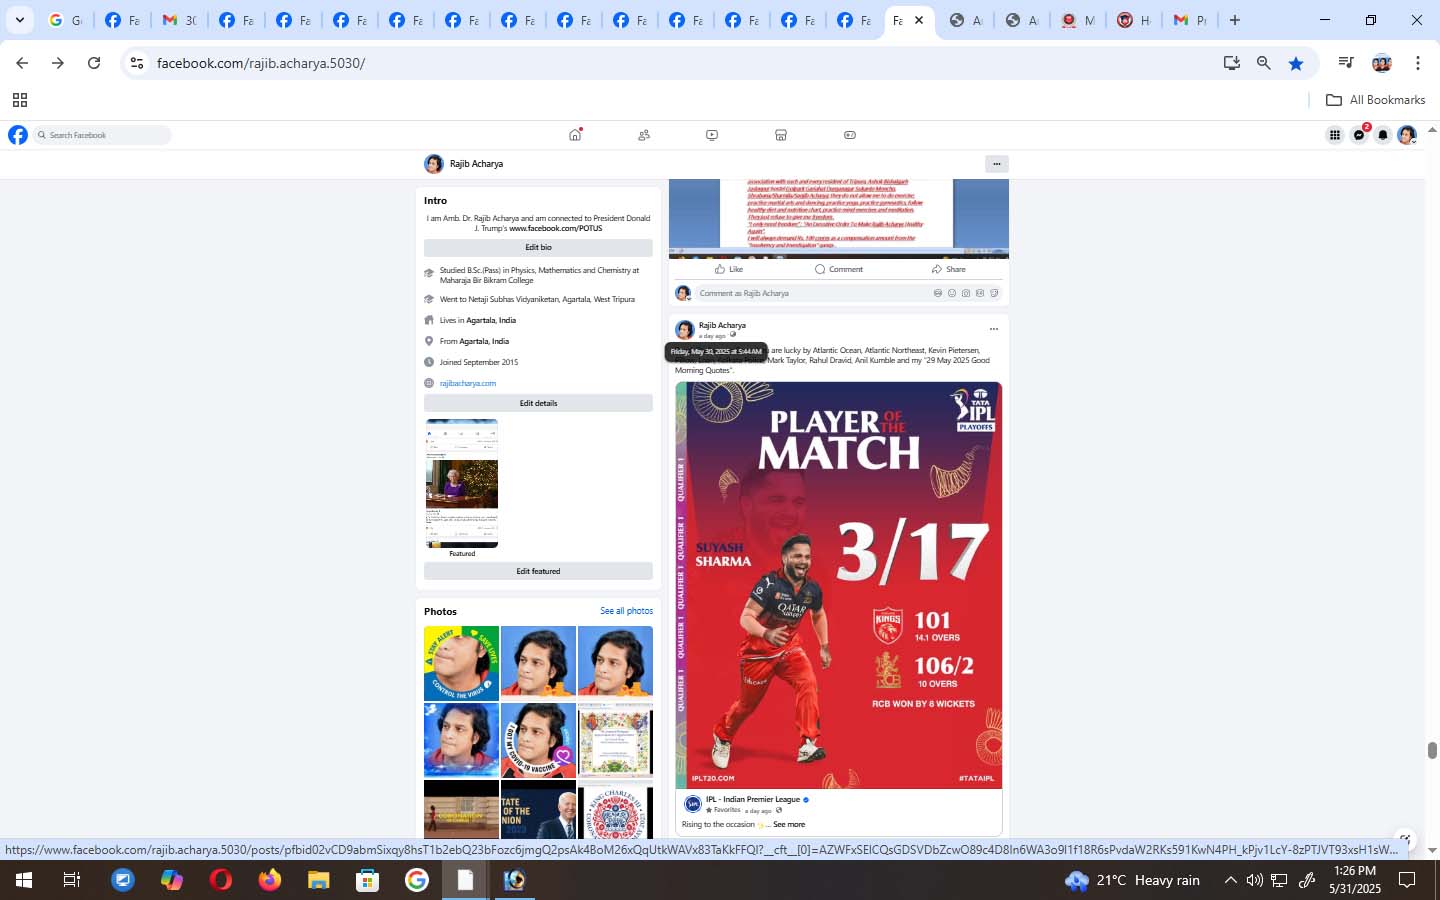Image resolution: width=1440 pixels, height=900 pixels.
Task: Click install app icon in address bar
Action: click(x=1232, y=63)
